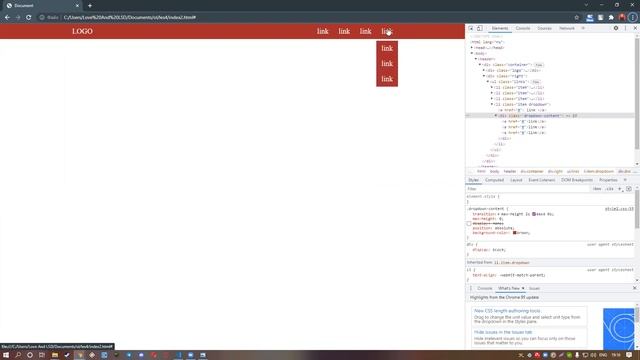Expand the div class logo node
This screenshot has width=640, height=360.
[x=484, y=70]
